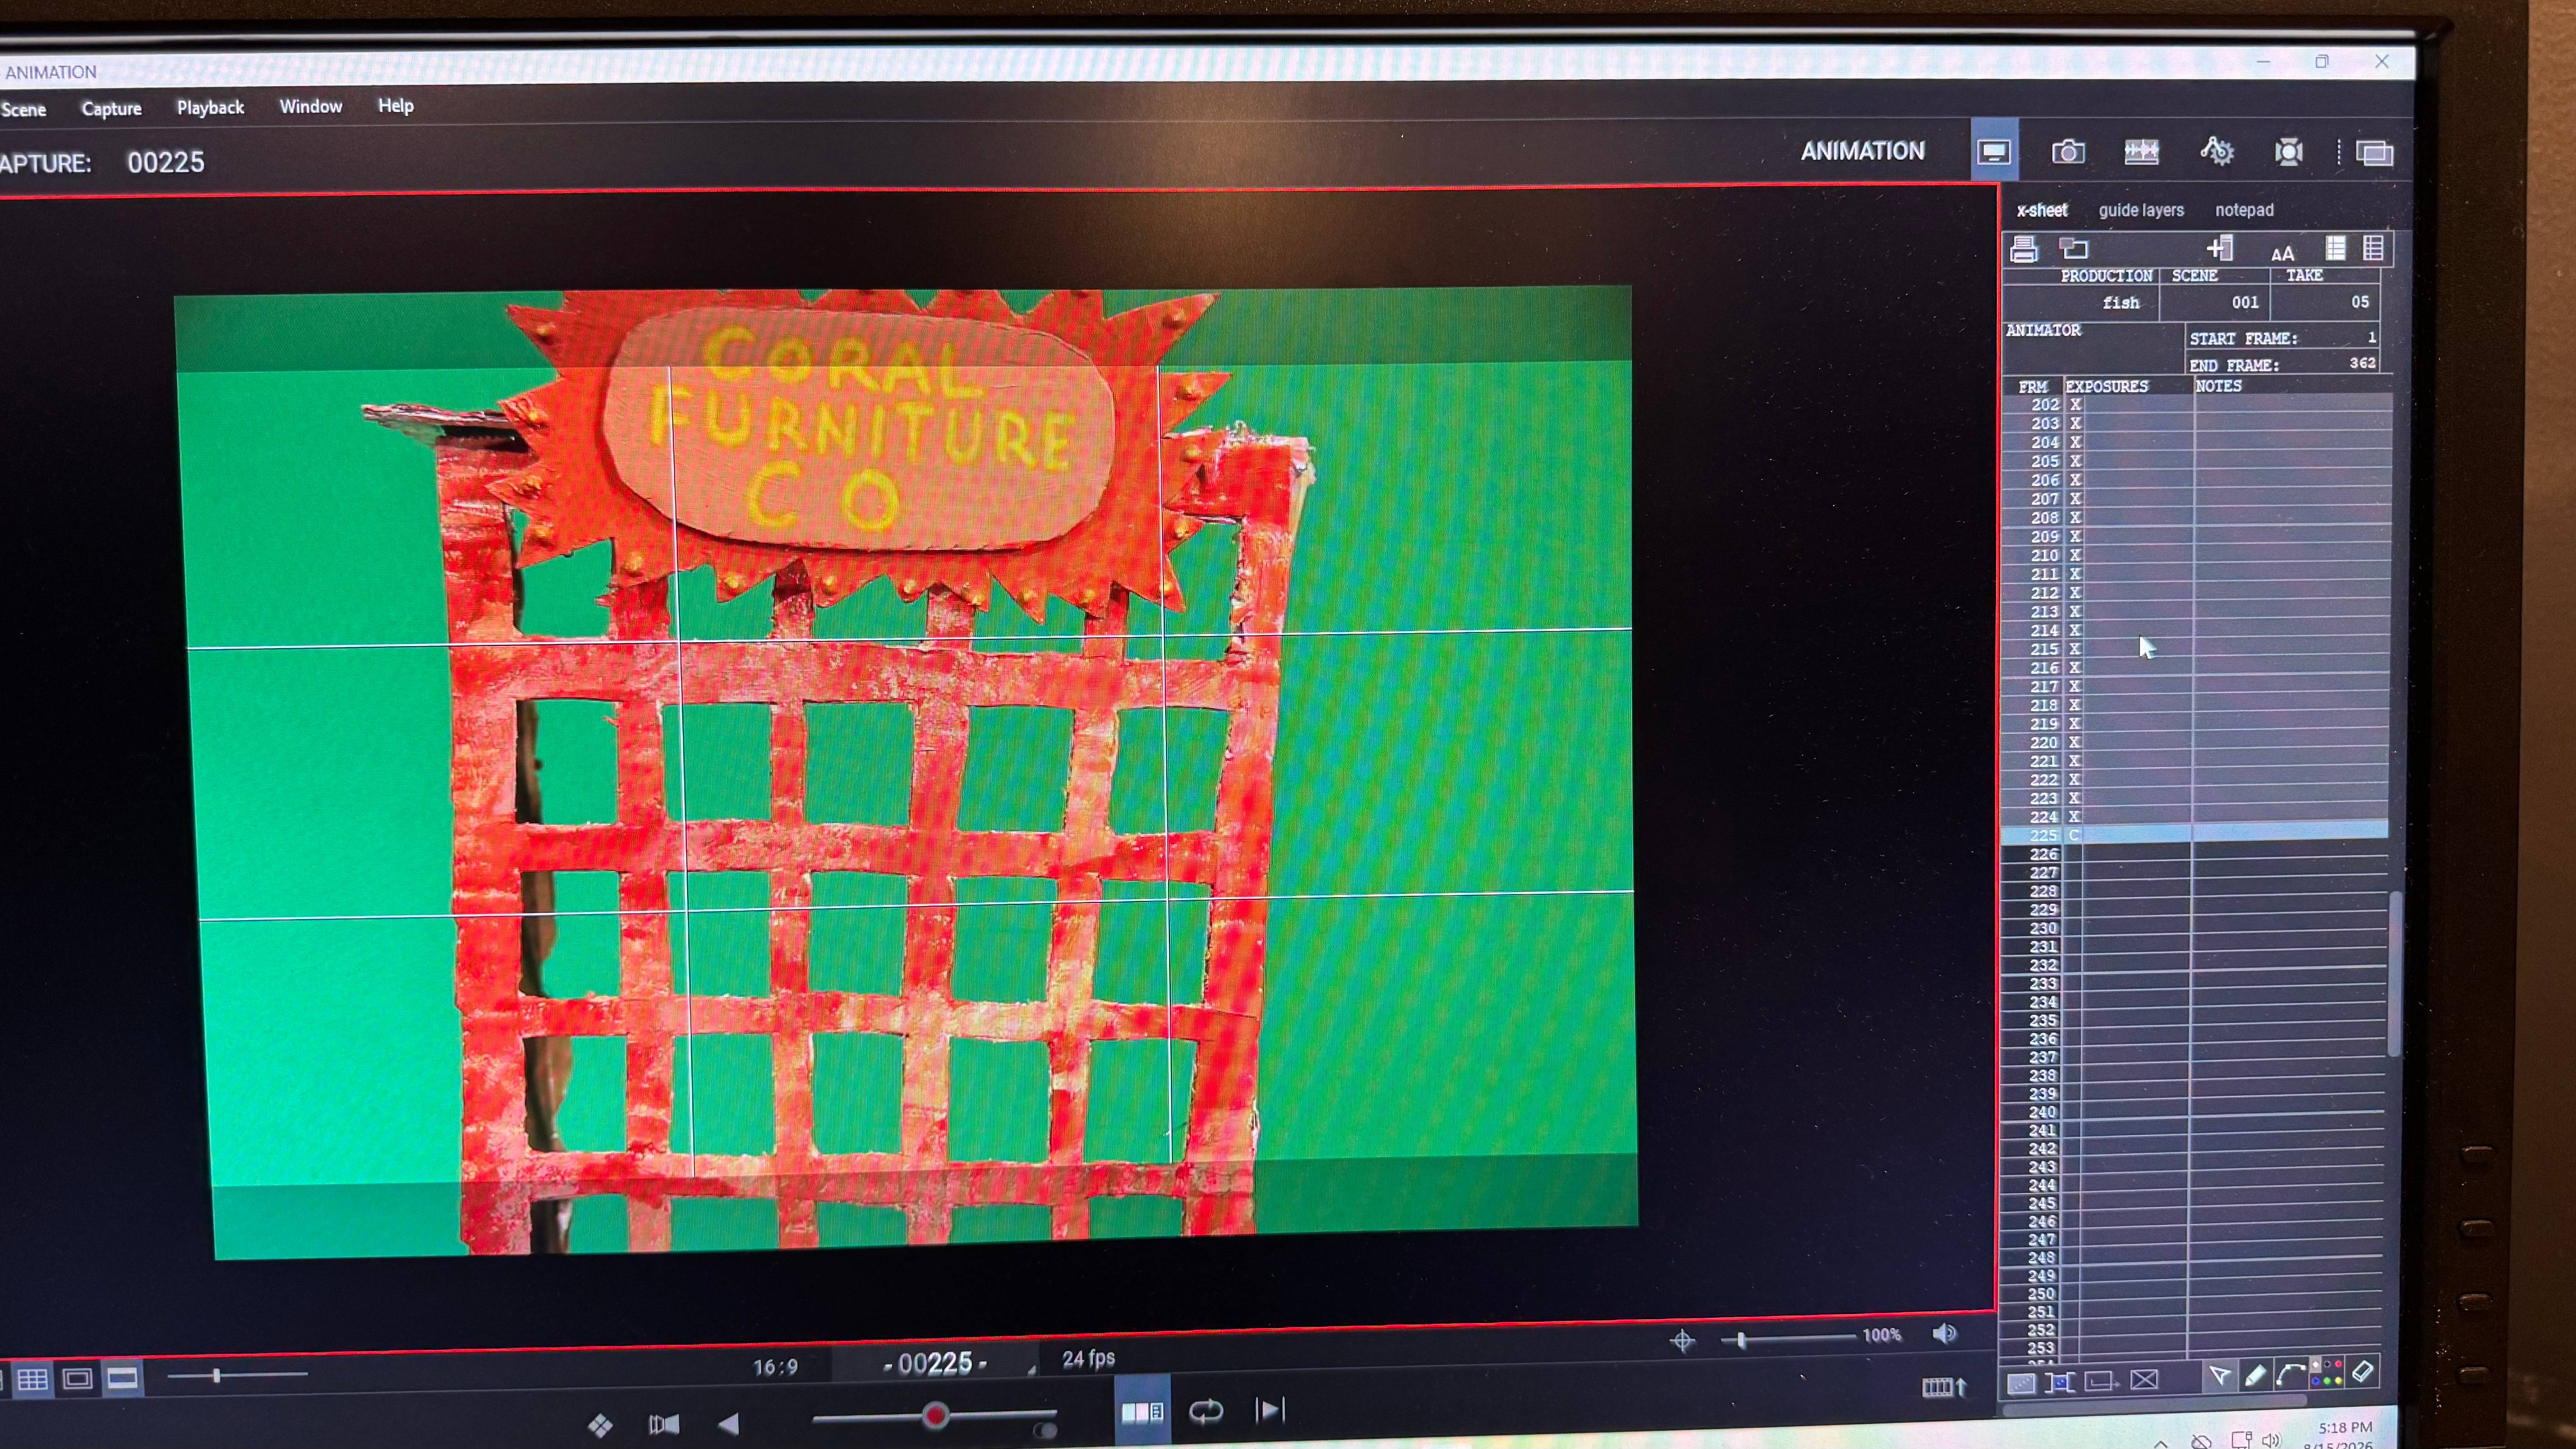Image resolution: width=2576 pixels, height=1449 pixels.
Task: Open the Playback menu
Action: point(210,108)
